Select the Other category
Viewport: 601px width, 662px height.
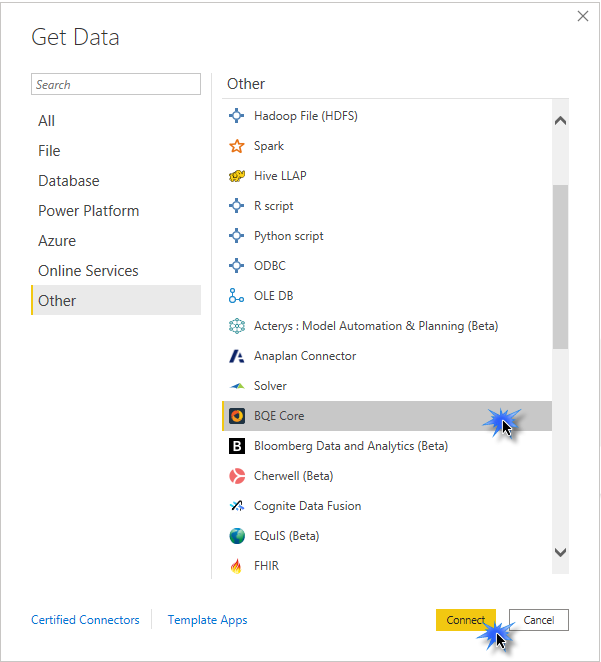(x=116, y=300)
